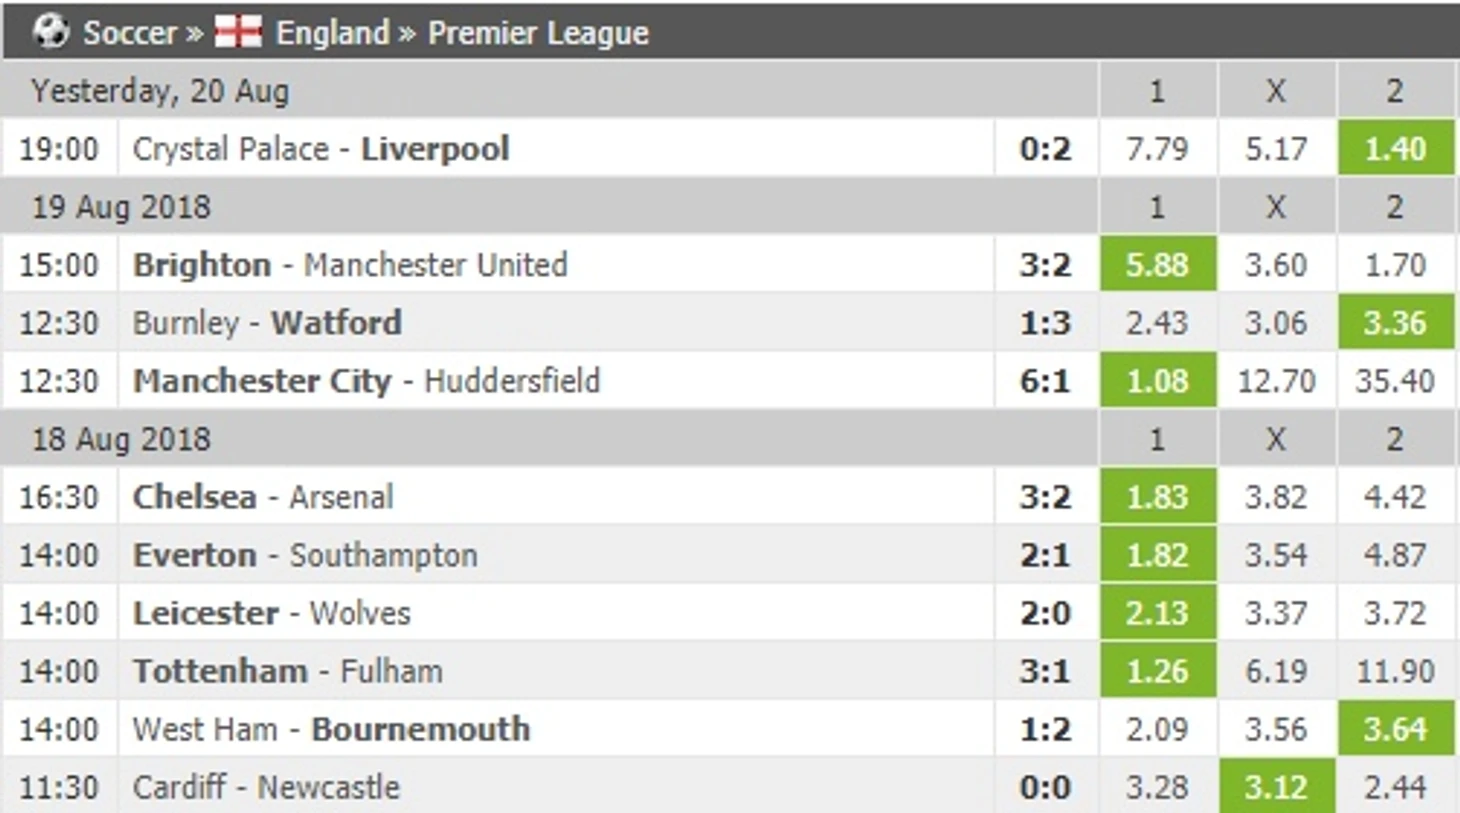Select Liverpool away odds 1.40
Viewport: 1460px width, 813px height.
tap(1396, 148)
